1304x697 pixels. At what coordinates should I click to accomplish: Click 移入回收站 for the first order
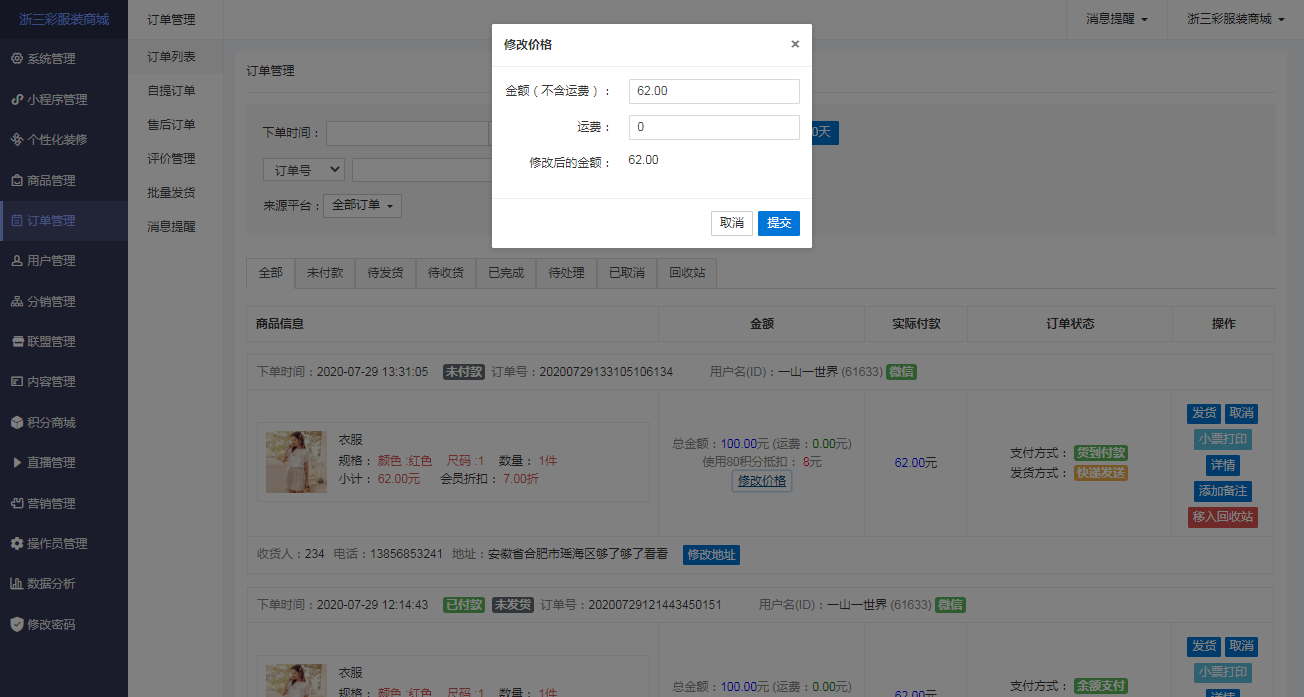pyautogui.click(x=1223, y=517)
